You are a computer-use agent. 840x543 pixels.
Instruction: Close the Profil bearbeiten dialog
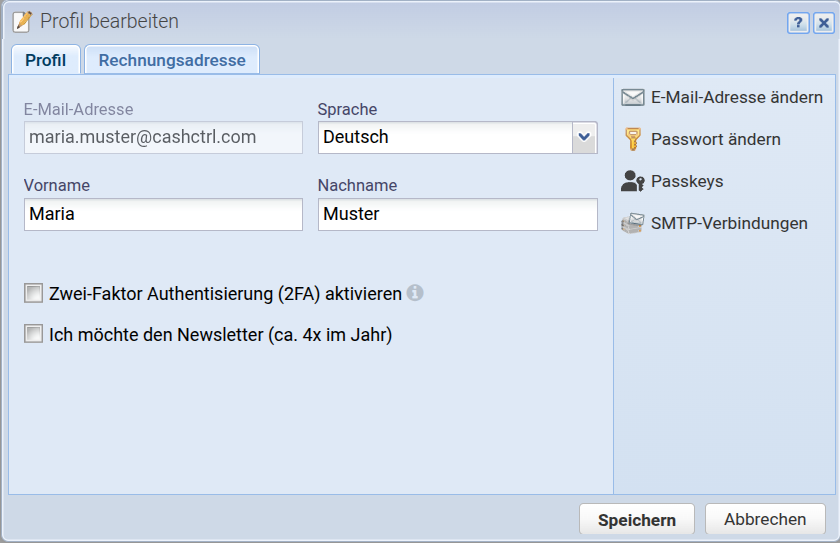[x=823, y=23]
